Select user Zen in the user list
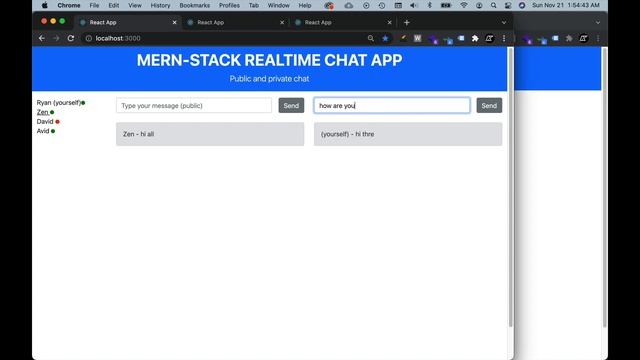 (43, 112)
